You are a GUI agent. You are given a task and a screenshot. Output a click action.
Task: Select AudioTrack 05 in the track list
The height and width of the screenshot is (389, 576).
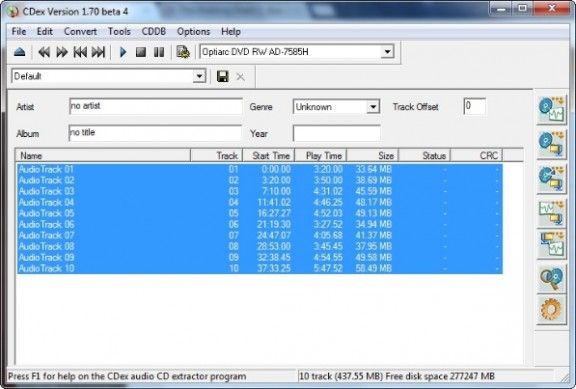(x=259, y=213)
